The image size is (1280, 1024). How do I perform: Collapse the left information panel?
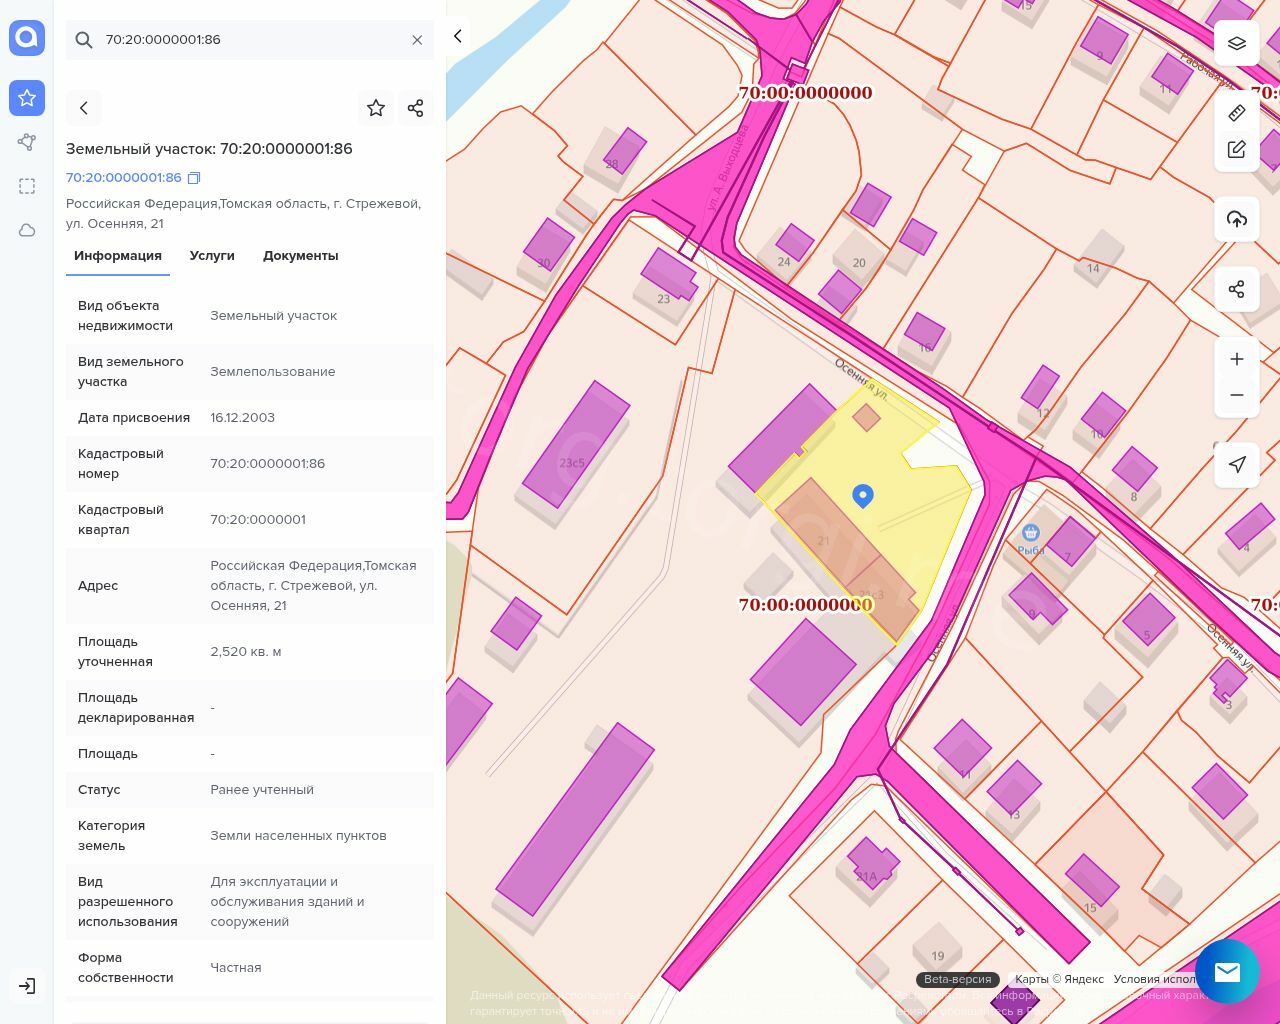pos(458,36)
